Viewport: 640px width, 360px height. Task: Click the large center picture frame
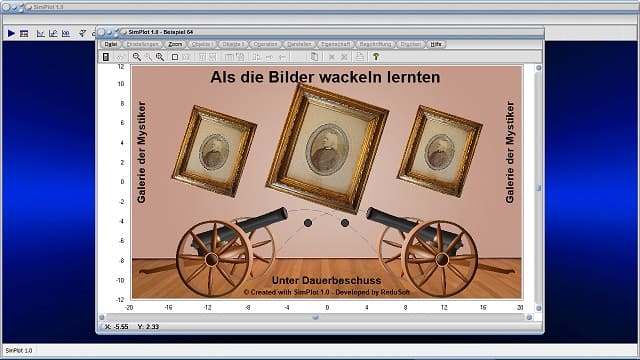(x=327, y=149)
